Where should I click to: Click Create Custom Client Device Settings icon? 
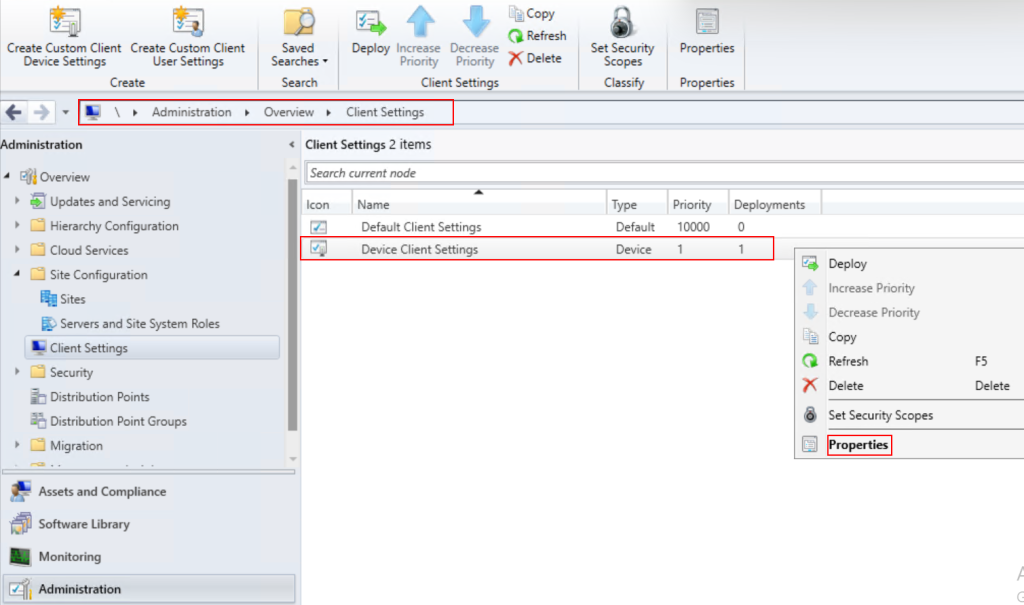tap(64, 21)
